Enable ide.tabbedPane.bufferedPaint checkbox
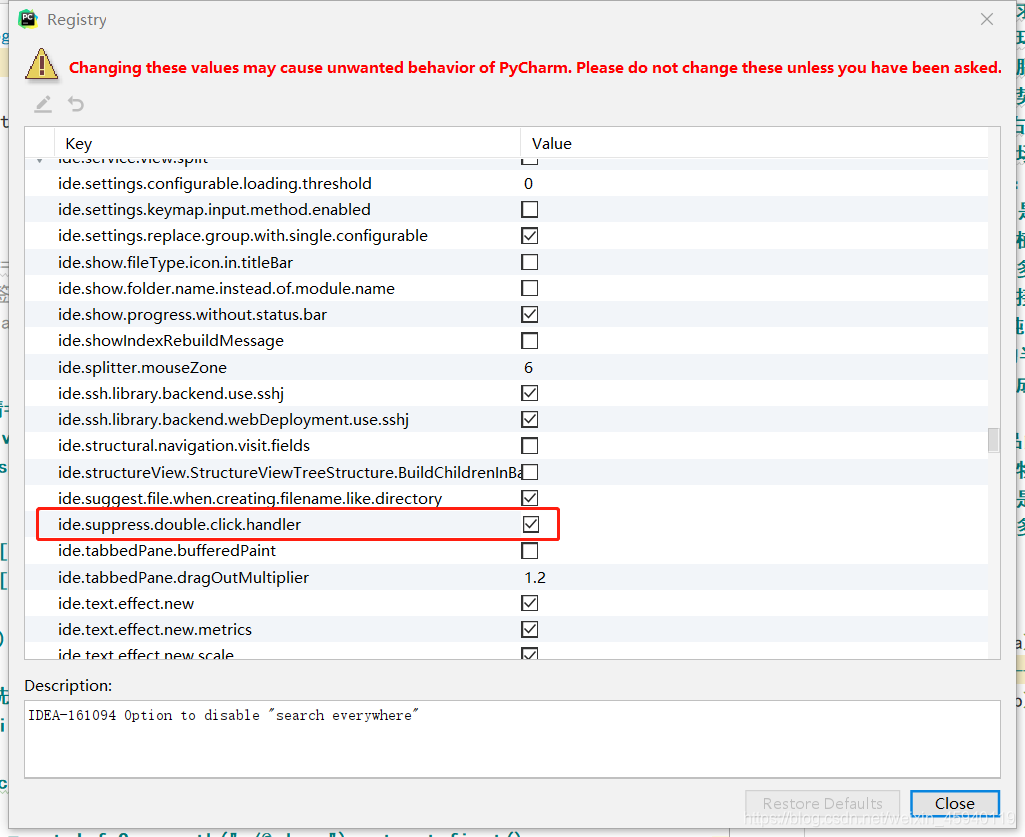The image size is (1025, 837). click(x=529, y=551)
